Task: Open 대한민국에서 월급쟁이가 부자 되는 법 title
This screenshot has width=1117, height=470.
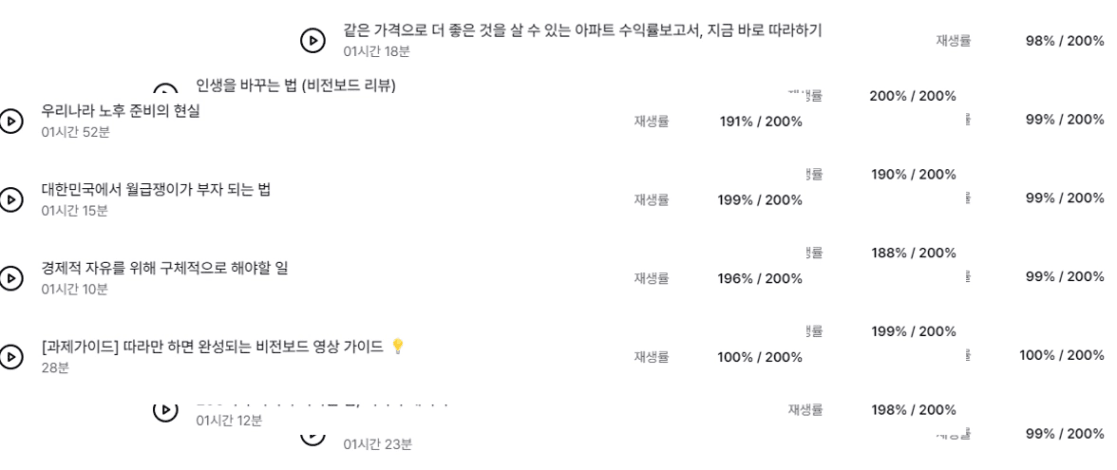Action: (x=156, y=189)
